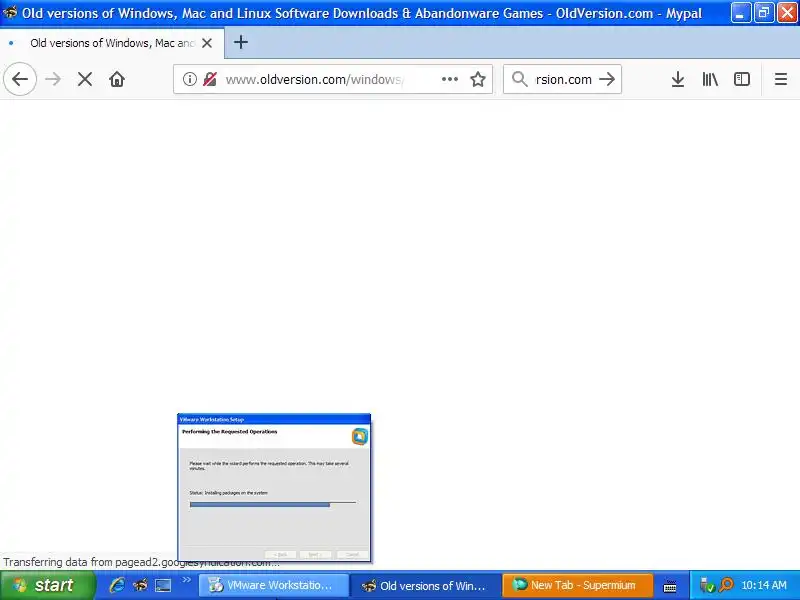Image resolution: width=800 pixels, height=600 pixels.
Task: Click the orange magnifier tray icon
Action: point(726,585)
